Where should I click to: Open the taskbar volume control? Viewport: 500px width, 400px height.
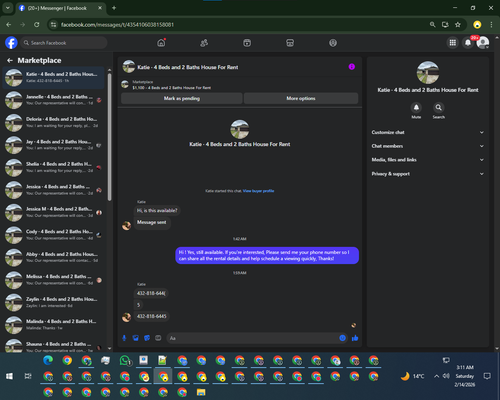[446, 376]
